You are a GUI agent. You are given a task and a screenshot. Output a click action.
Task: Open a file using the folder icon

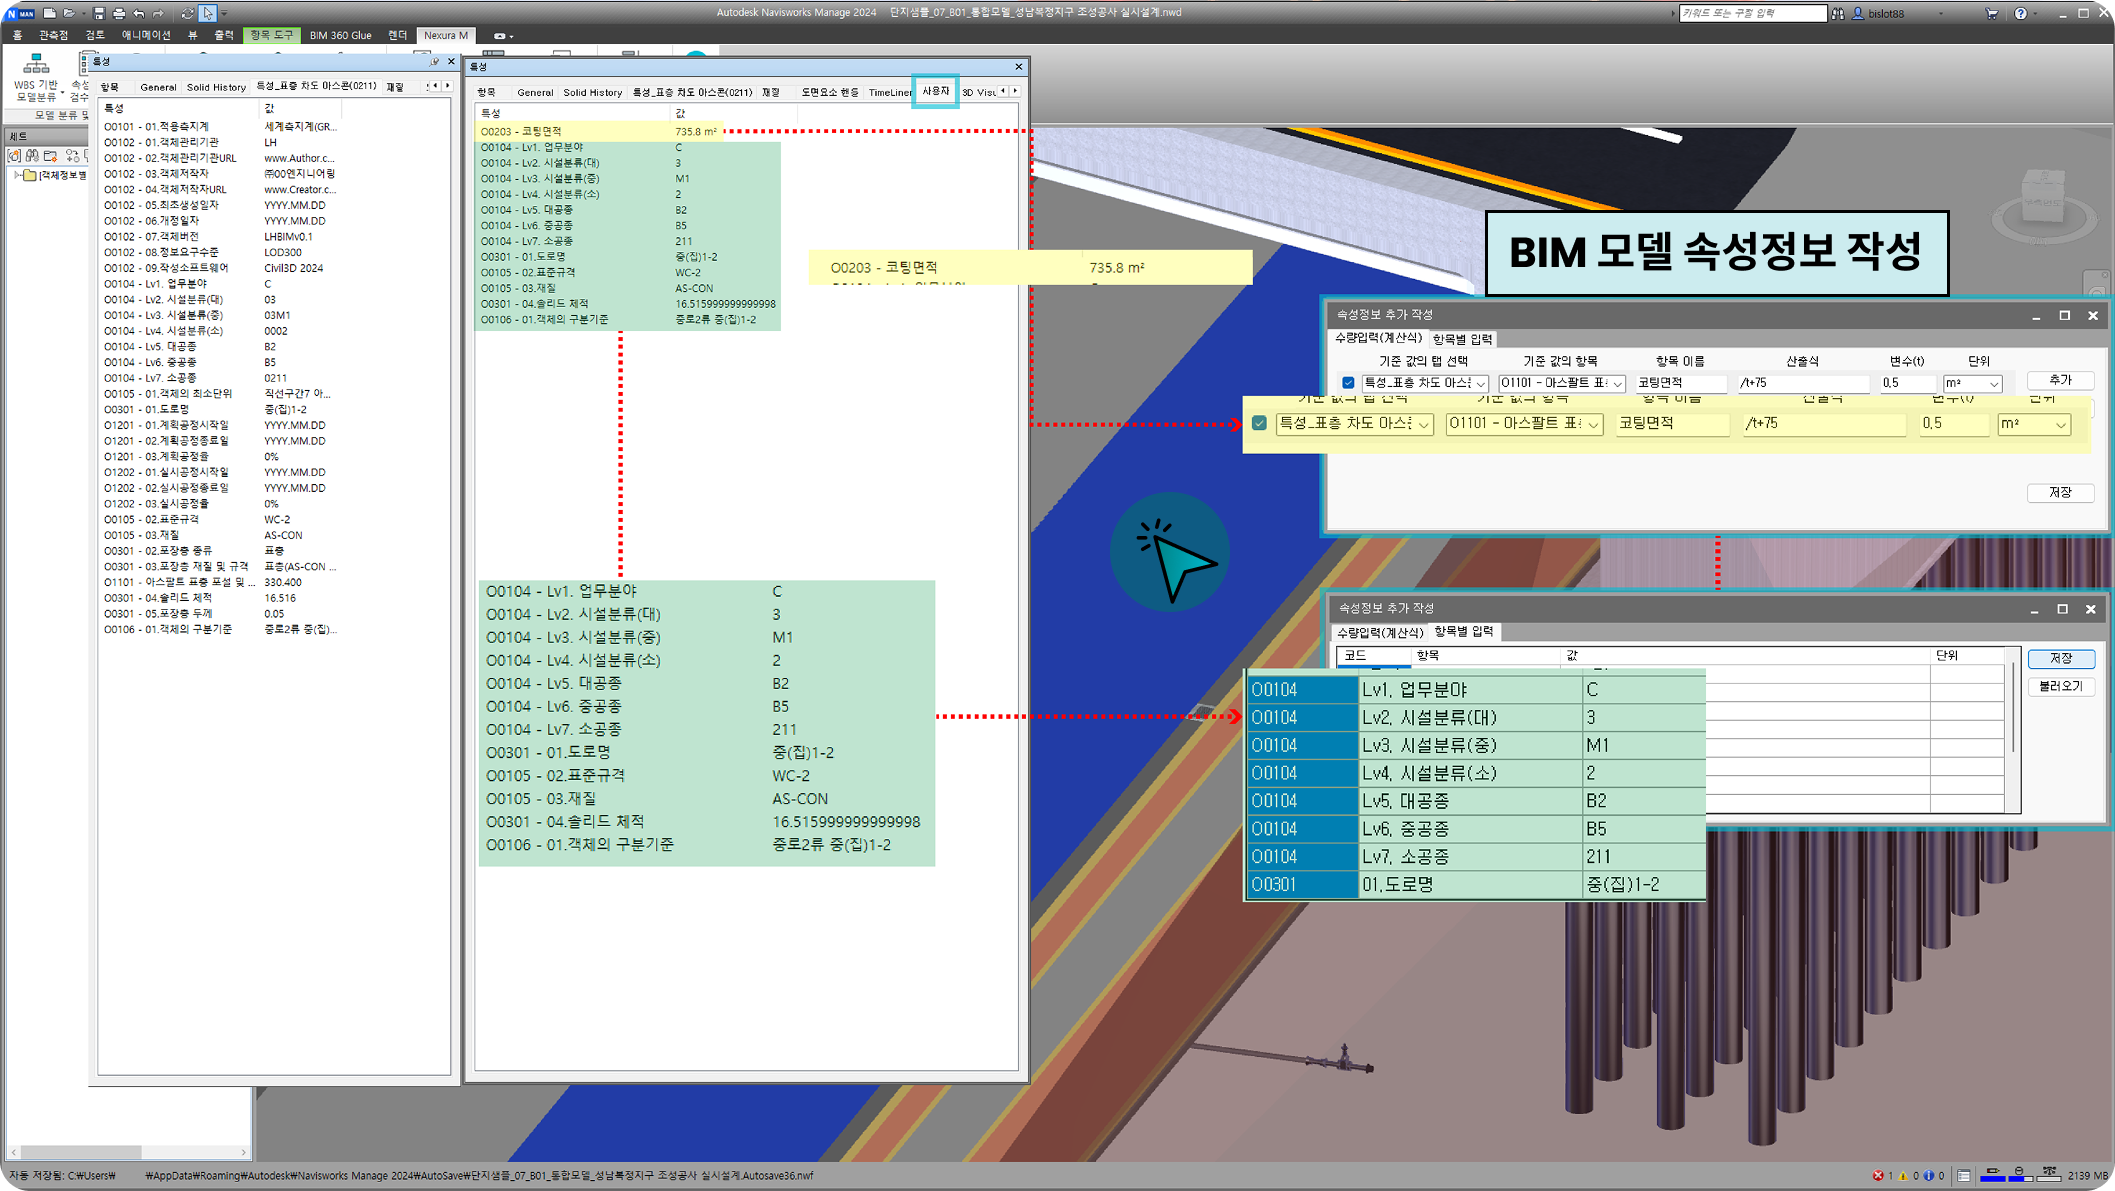click(70, 13)
